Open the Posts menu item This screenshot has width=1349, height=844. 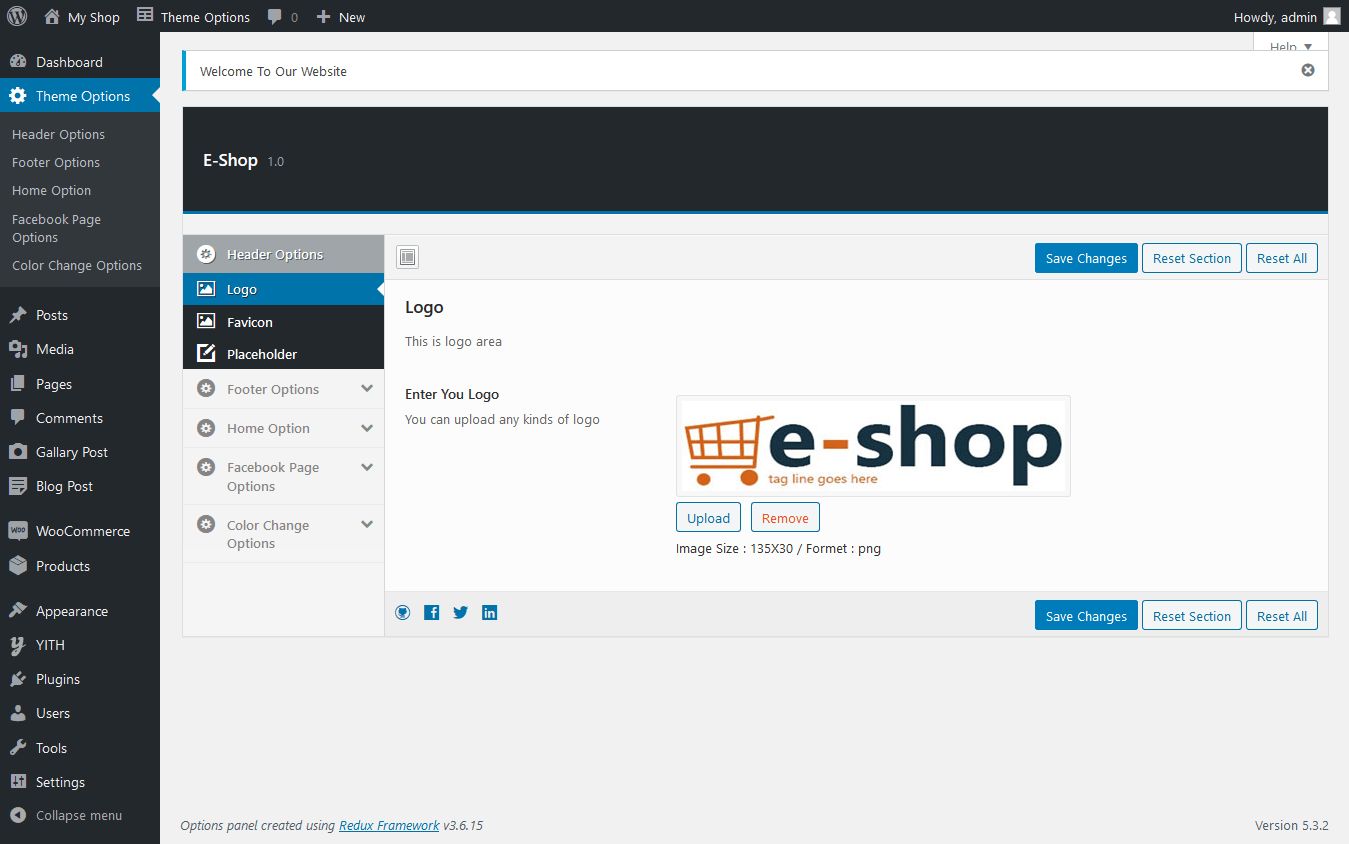[x=80, y=315]
